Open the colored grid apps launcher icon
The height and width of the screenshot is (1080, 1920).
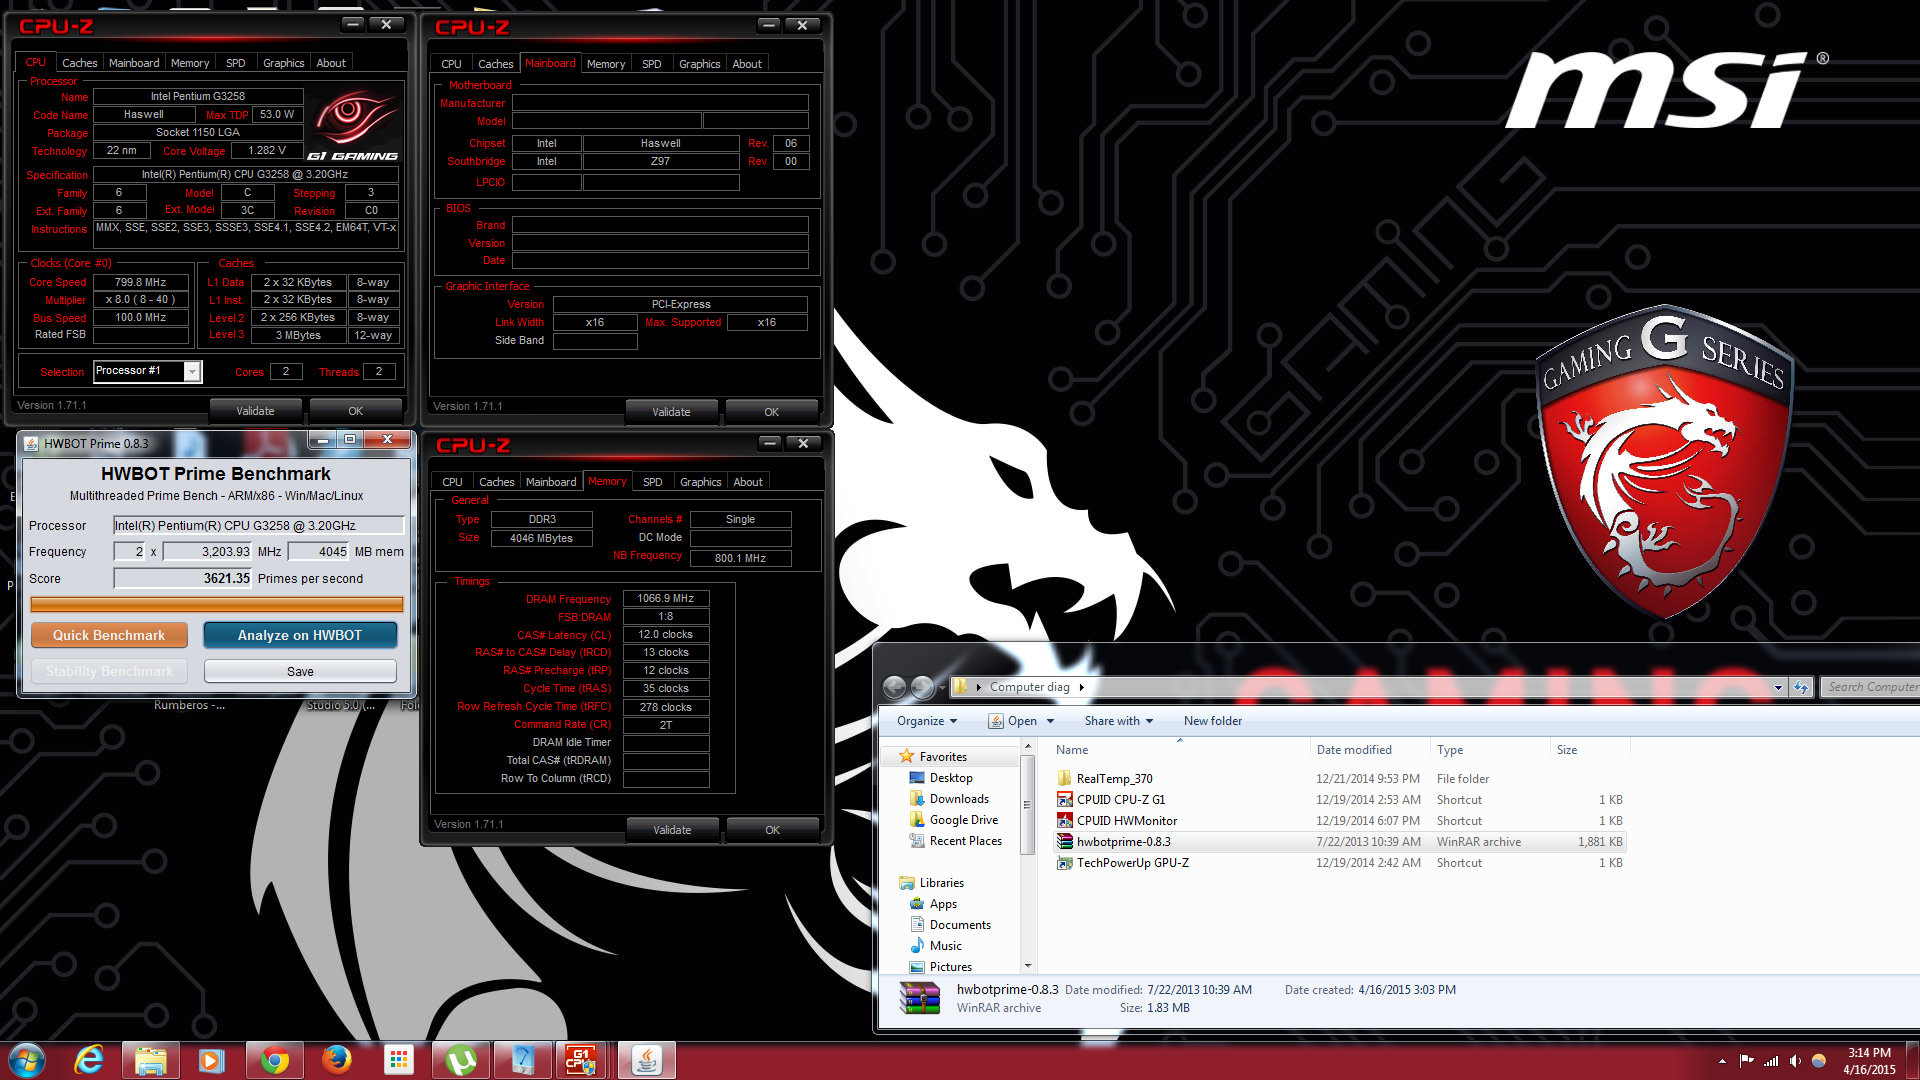pos(398,1060)
